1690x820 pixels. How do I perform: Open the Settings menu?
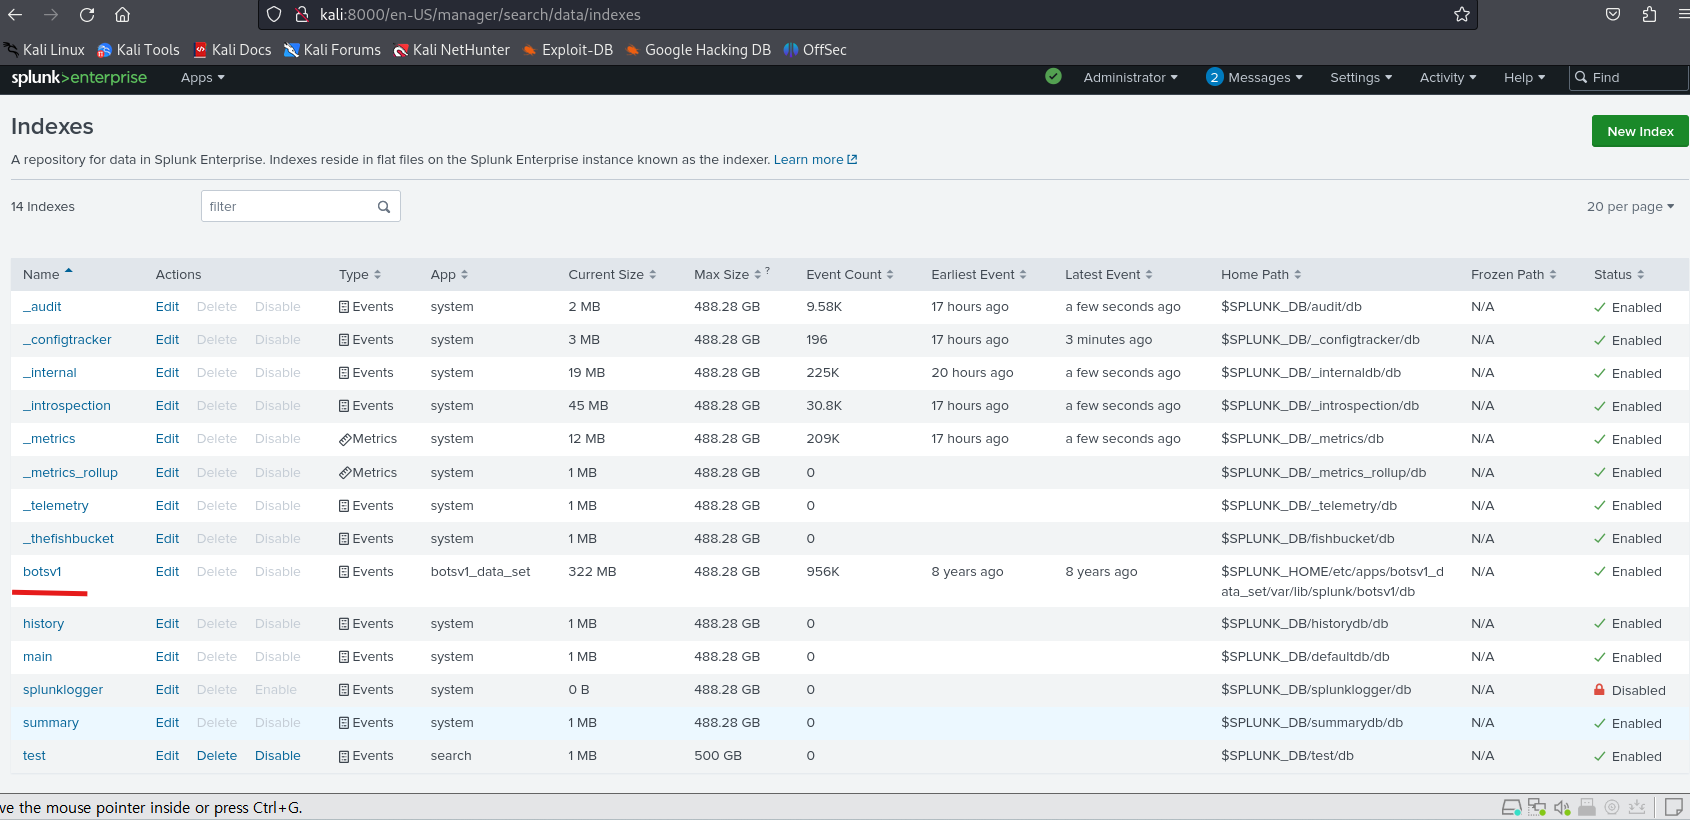[1360, 77]
